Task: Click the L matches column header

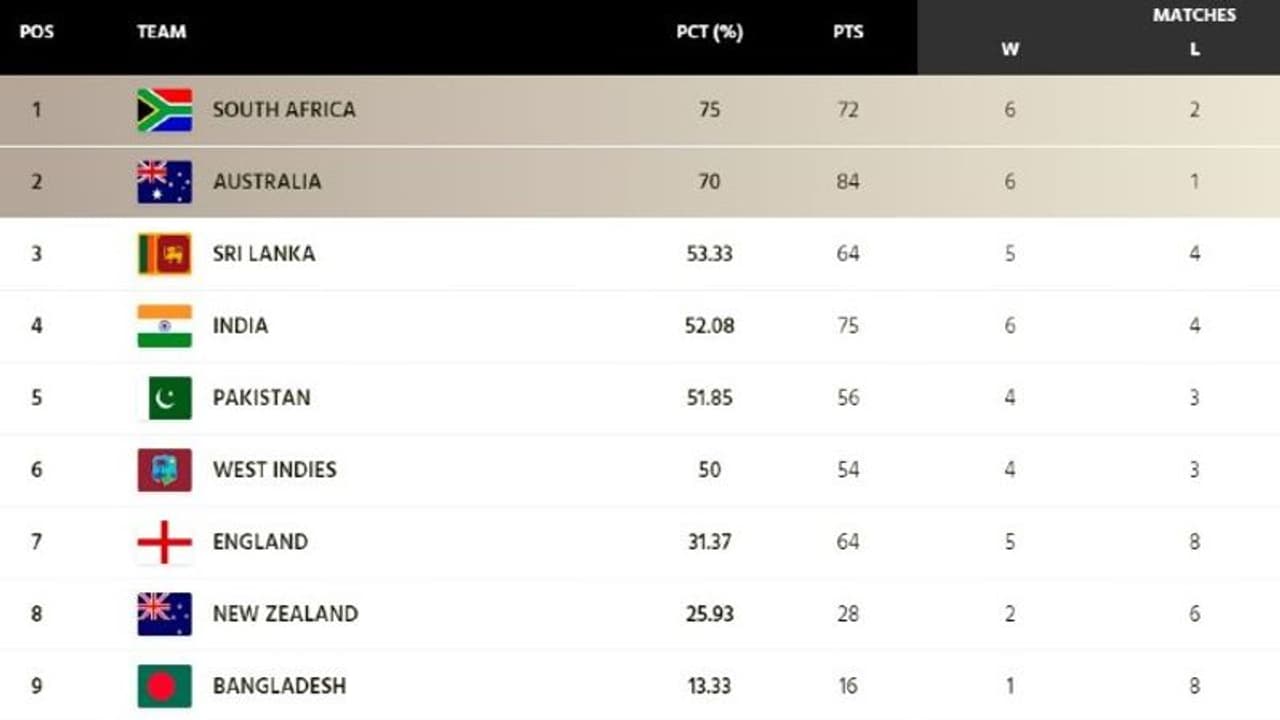Action: click(x=1194, y=49)
